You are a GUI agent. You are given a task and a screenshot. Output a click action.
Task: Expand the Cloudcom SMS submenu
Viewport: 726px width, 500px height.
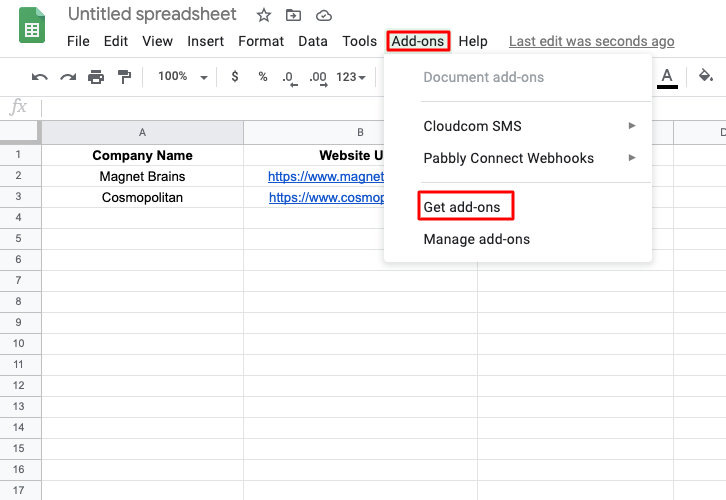click(518, 126)
